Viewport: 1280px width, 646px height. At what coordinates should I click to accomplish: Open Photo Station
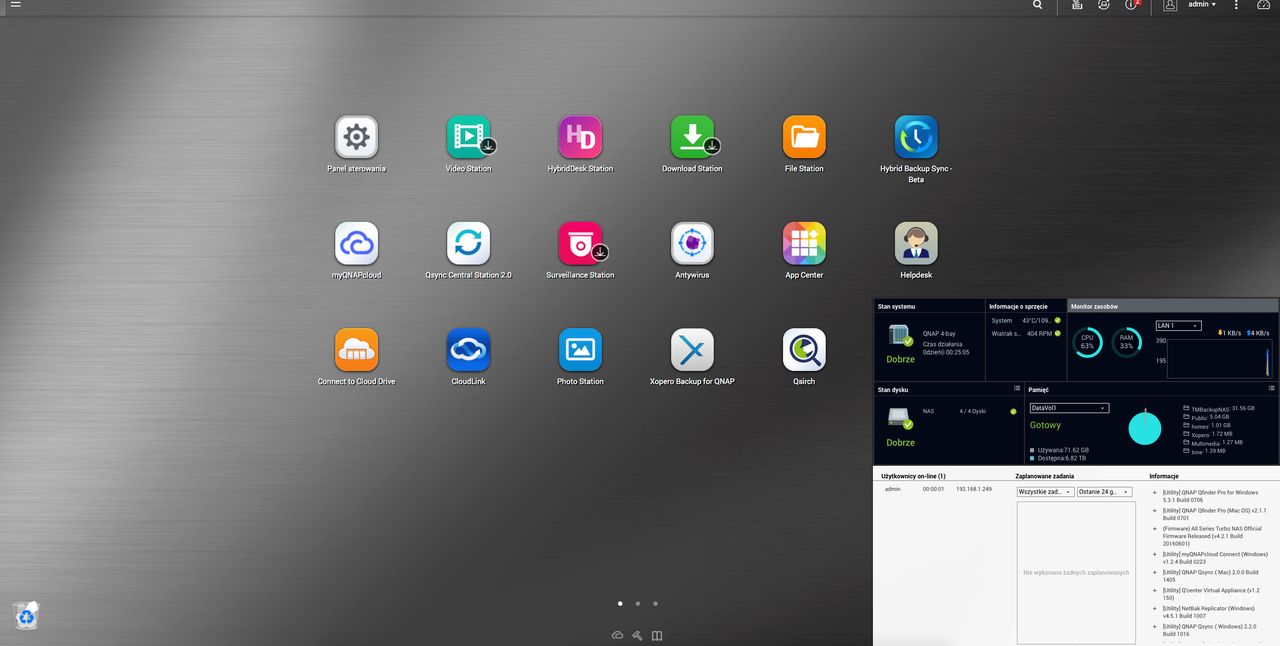[580, 350]
